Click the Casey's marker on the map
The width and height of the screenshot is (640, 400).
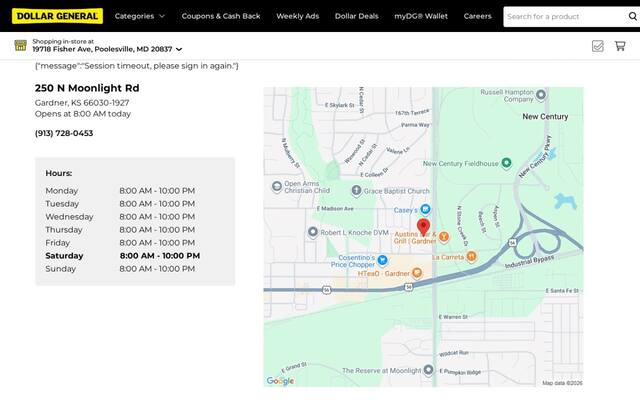point(425,209)
